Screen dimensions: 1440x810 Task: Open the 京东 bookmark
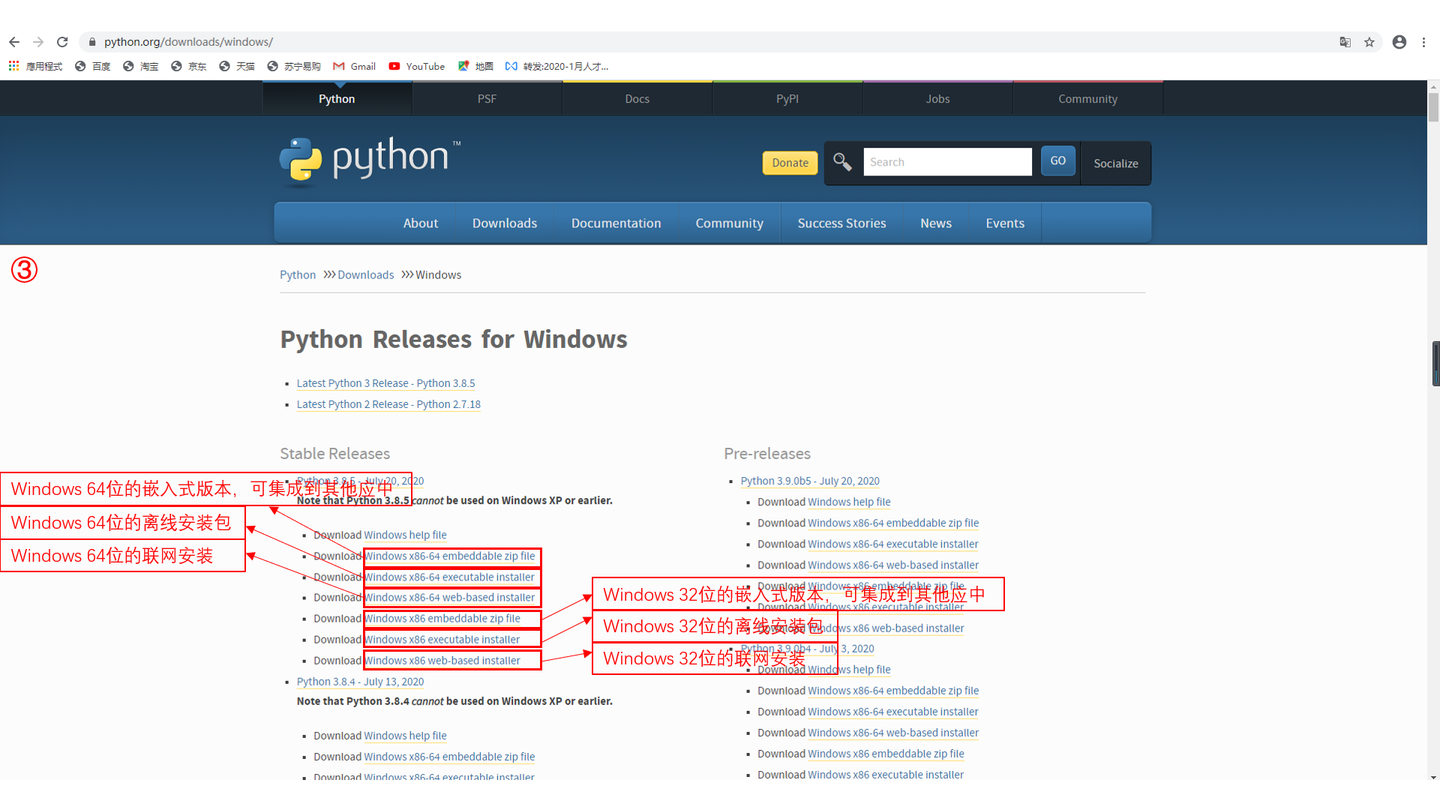[x=188, y=66]
